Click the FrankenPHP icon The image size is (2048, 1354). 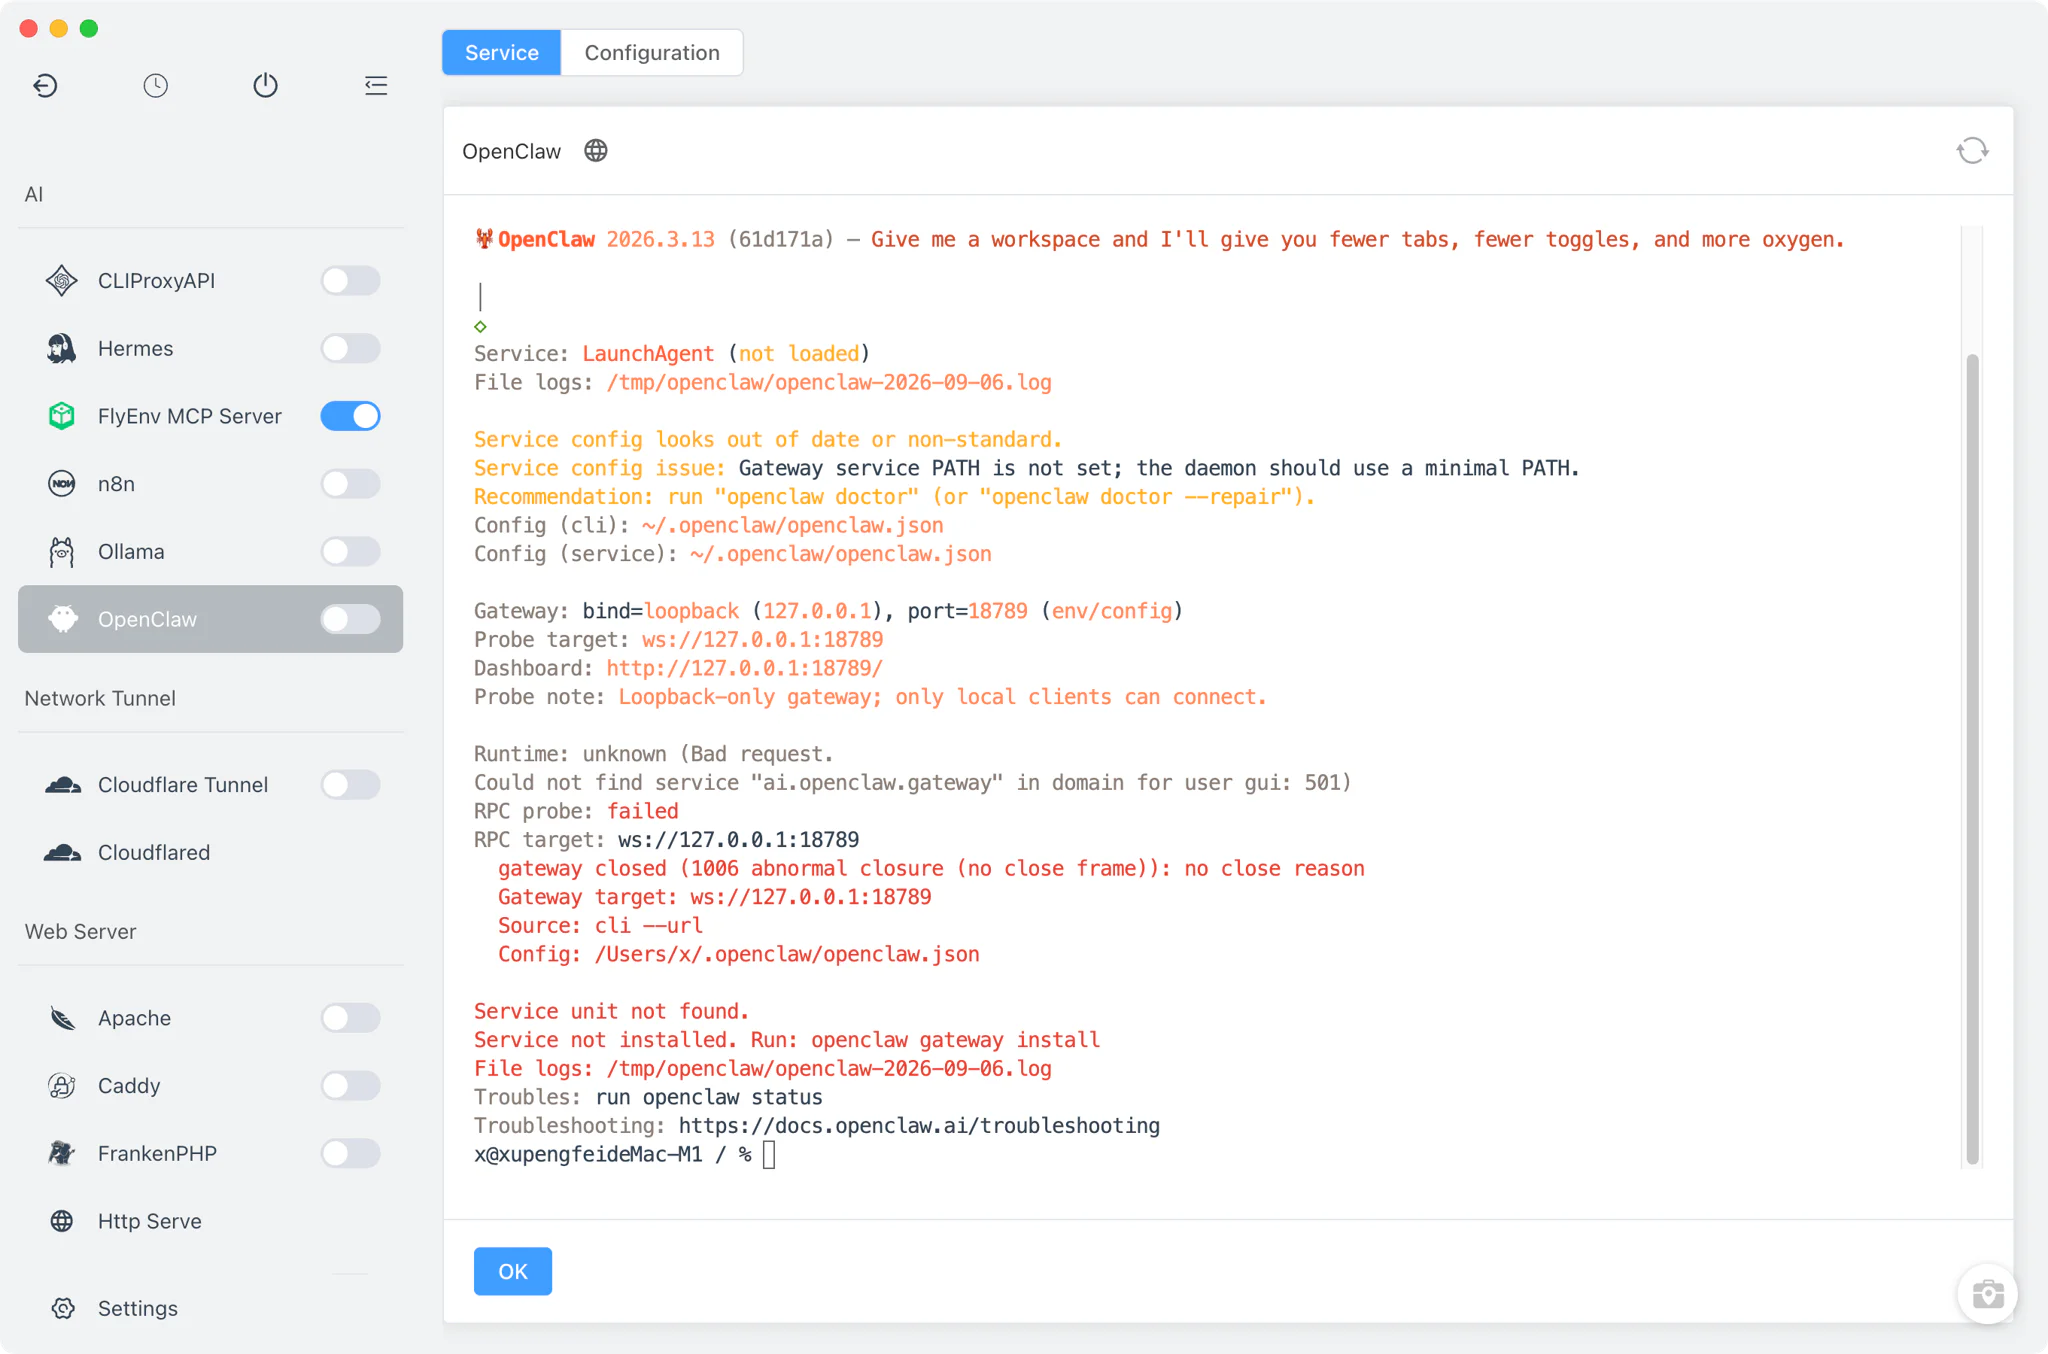point(62,1153)
